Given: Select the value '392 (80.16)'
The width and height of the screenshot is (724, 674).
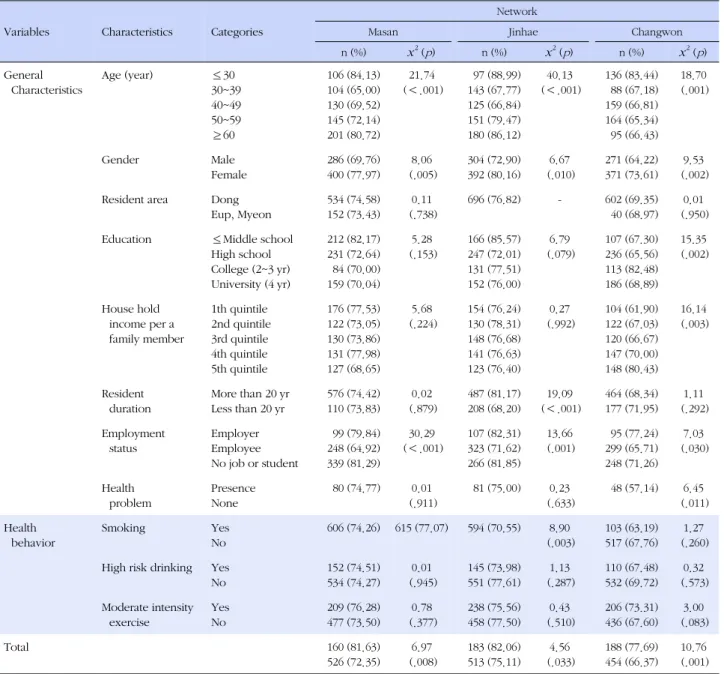Looking at the screenshot, I should tap(494, 175).
